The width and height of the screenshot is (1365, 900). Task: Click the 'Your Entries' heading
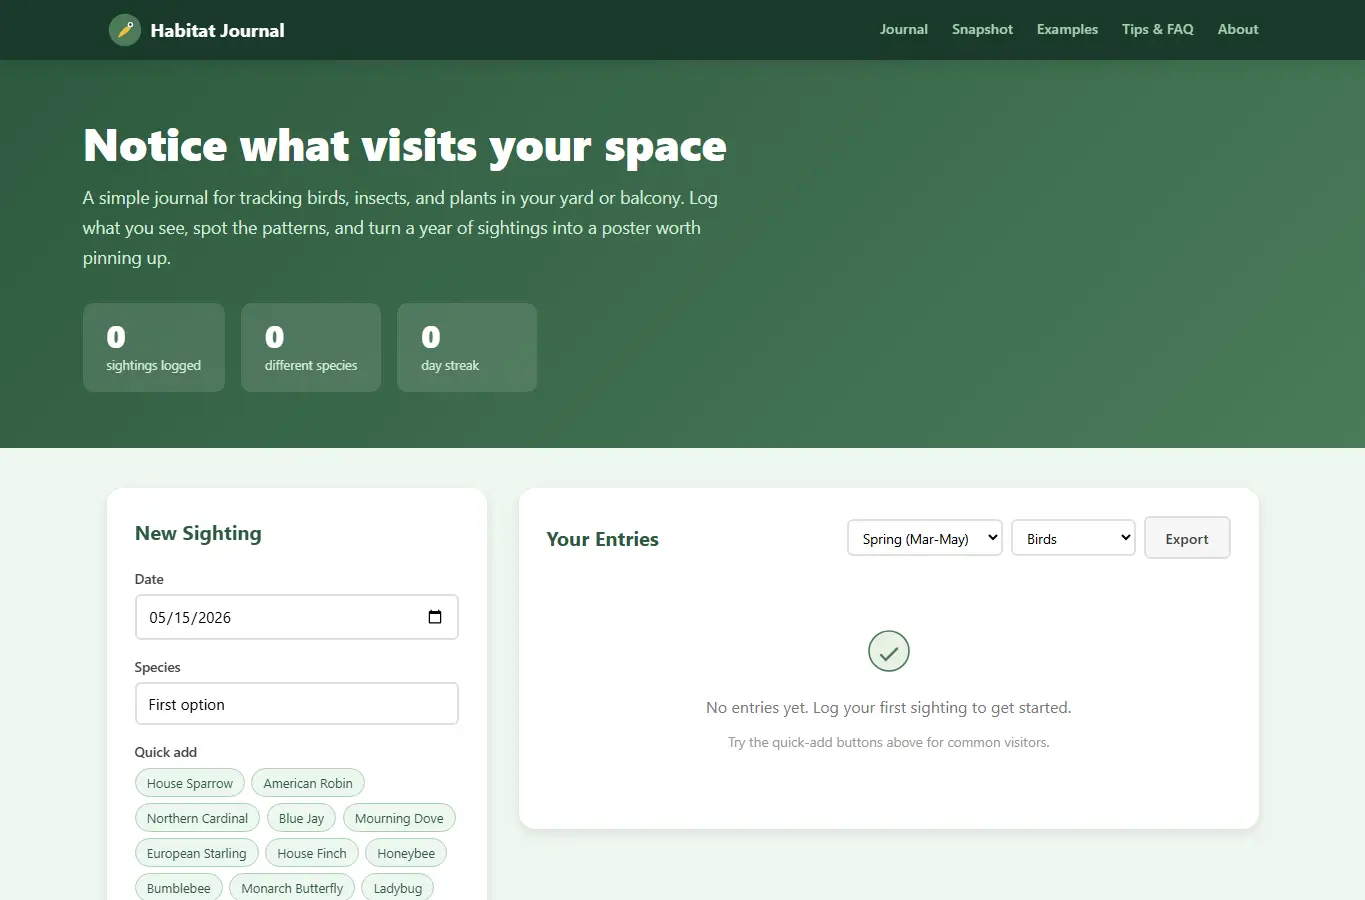(x=603, y=539)
